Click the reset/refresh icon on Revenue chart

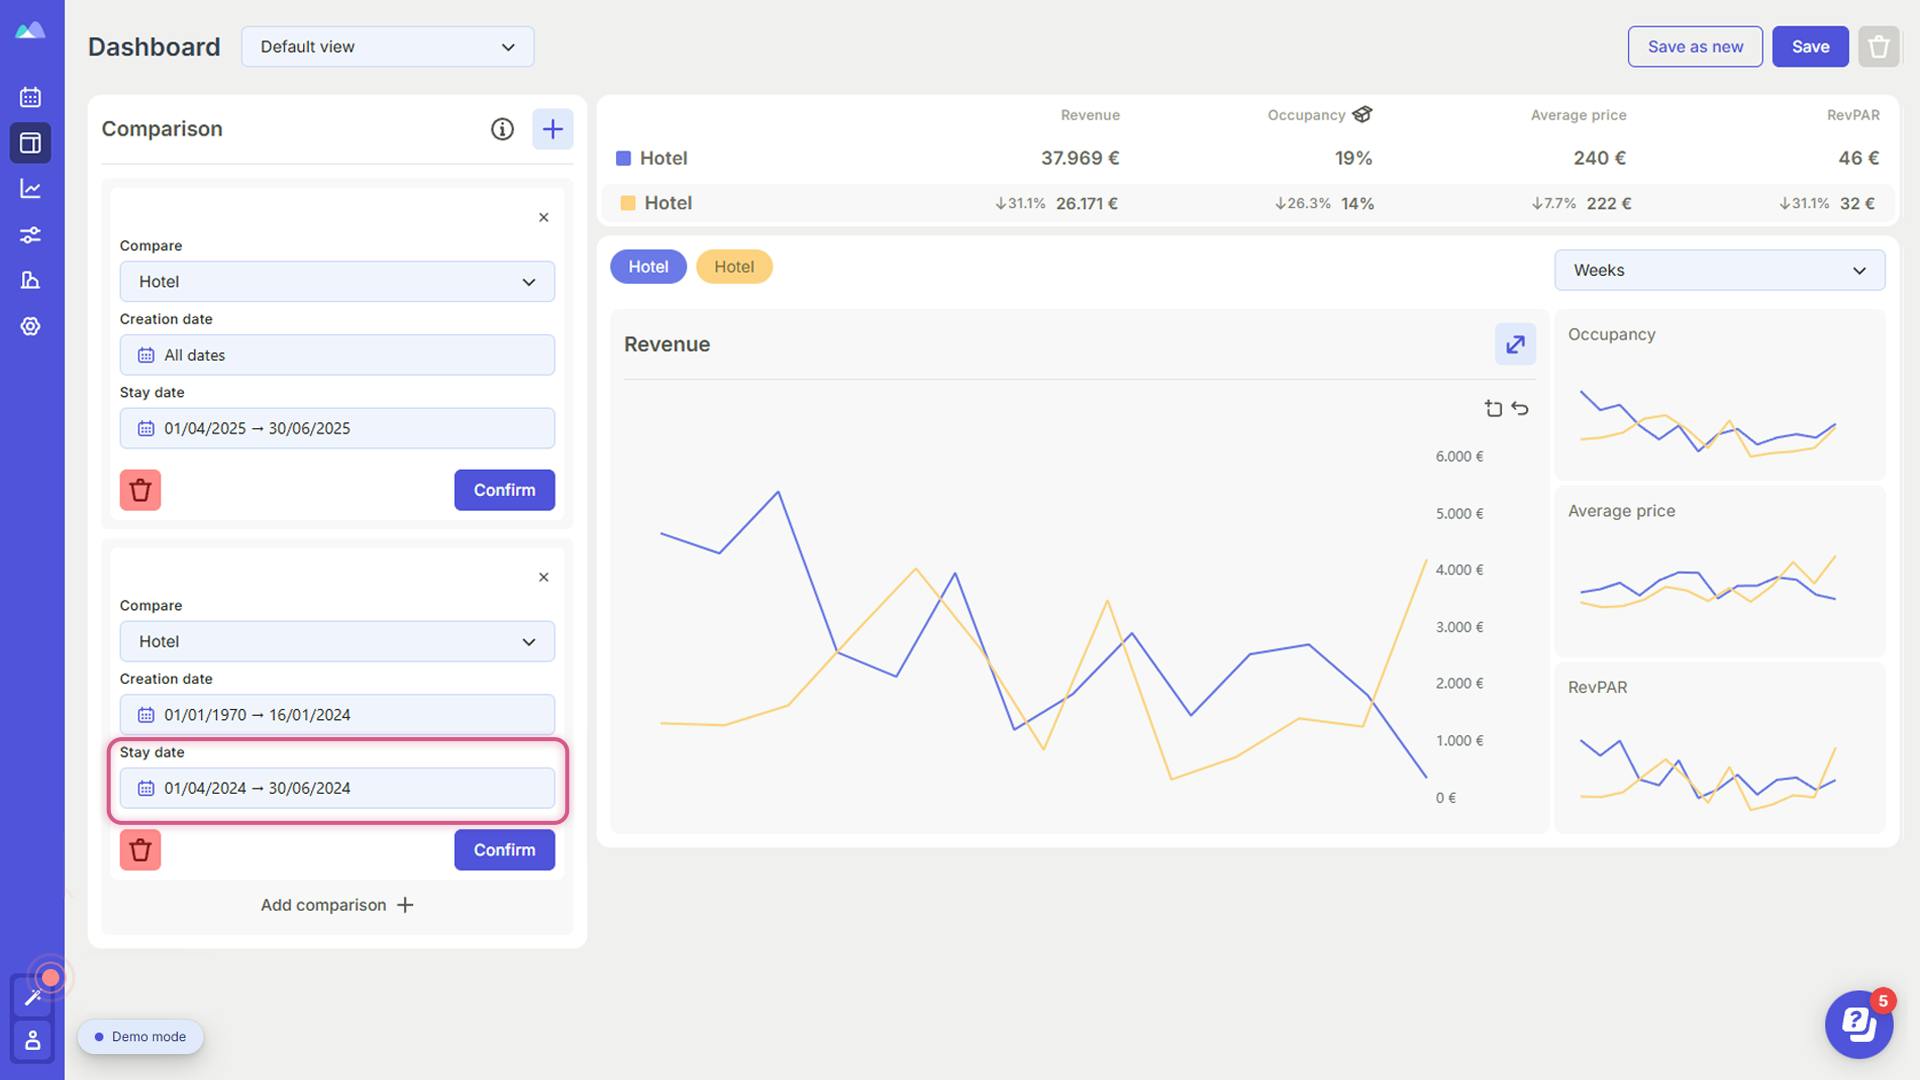click(x=1520, y=407)
